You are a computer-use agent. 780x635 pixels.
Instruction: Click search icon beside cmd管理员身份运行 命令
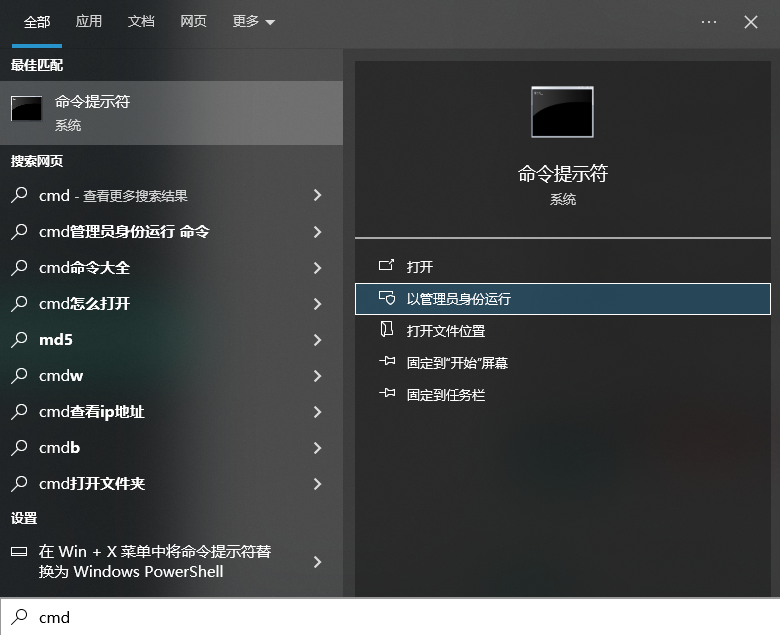click(19, 231)
